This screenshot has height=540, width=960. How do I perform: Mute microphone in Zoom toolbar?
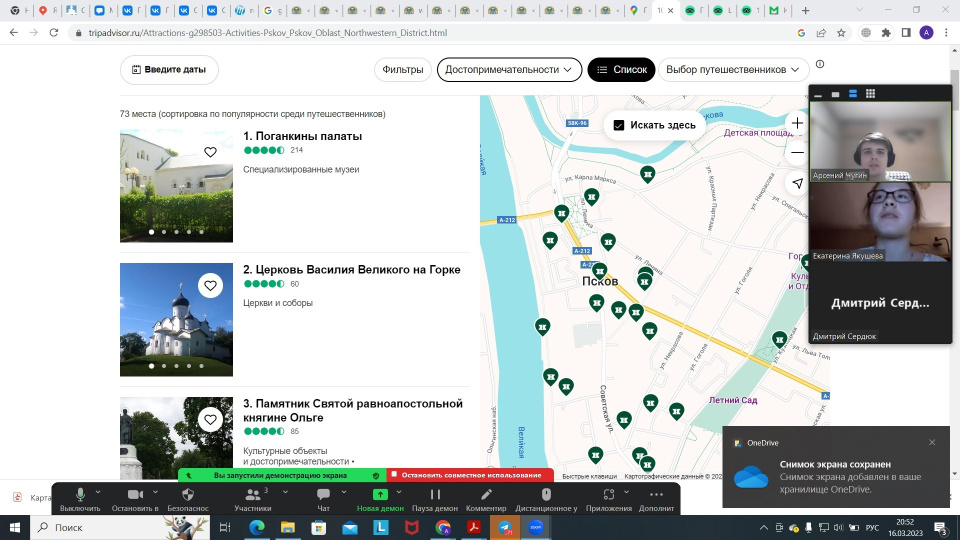coord(80,495)
